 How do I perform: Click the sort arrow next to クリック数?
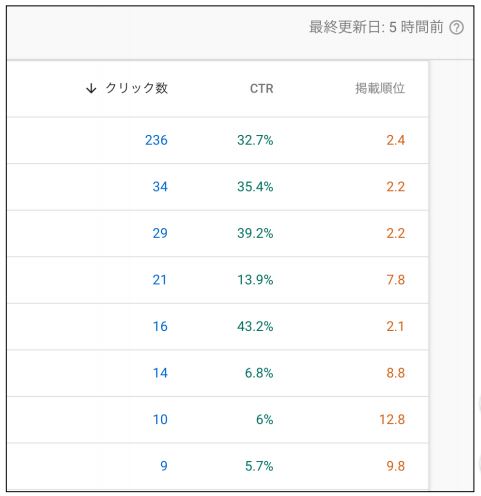[x=91, y=89]
